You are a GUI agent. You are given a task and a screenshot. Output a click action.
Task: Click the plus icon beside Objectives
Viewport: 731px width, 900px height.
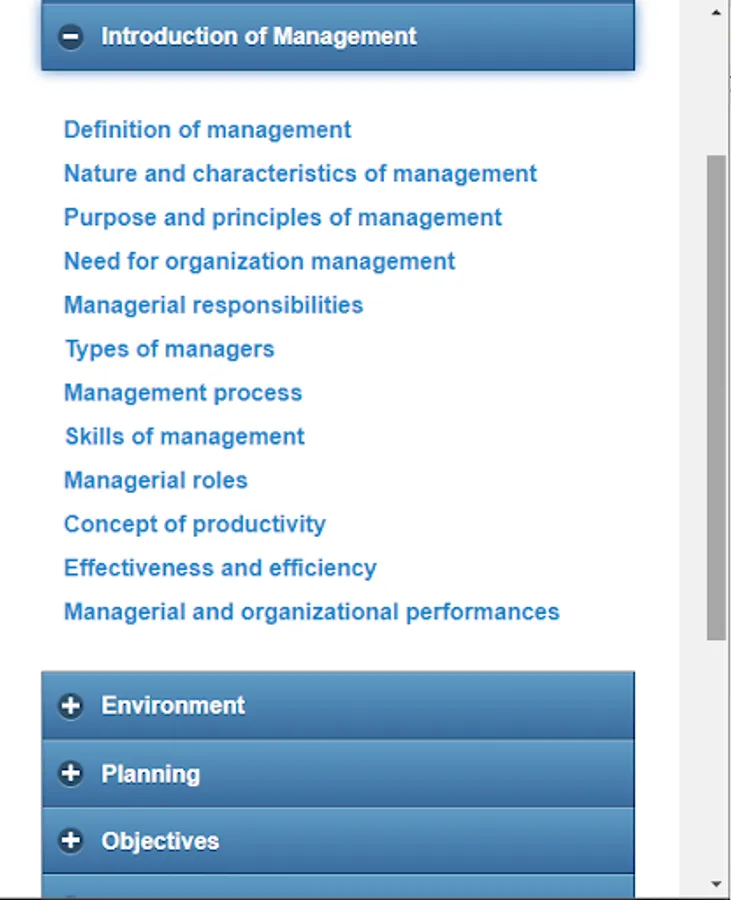click(70, 841)
